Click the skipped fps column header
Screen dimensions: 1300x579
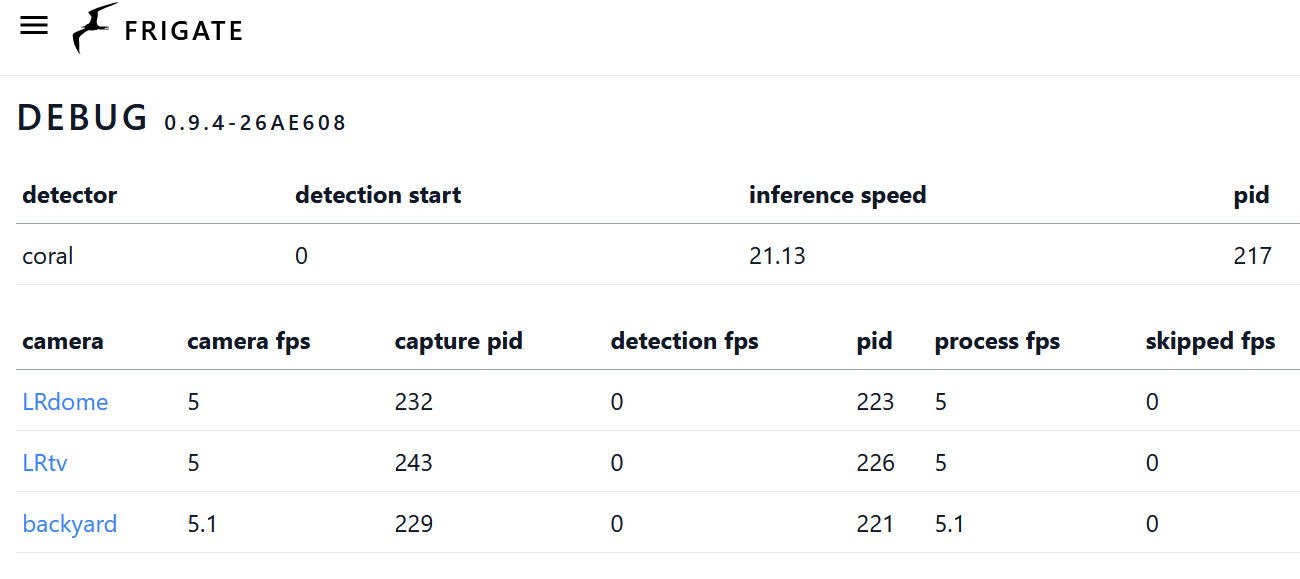click(x=1210, y=341)
